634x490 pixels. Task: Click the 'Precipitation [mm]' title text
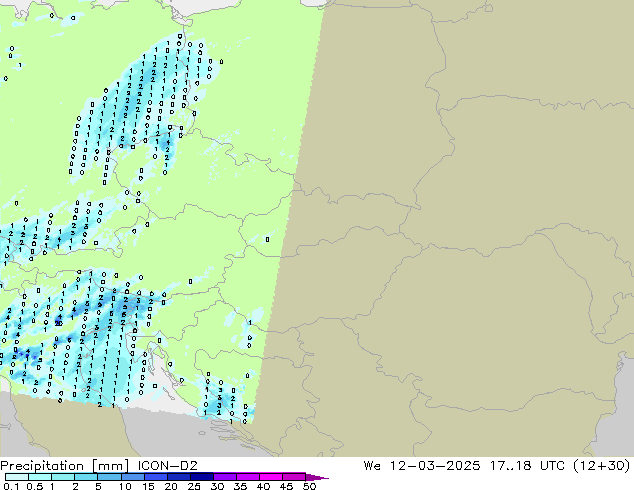pyautogui.click(x=65, y=466)
